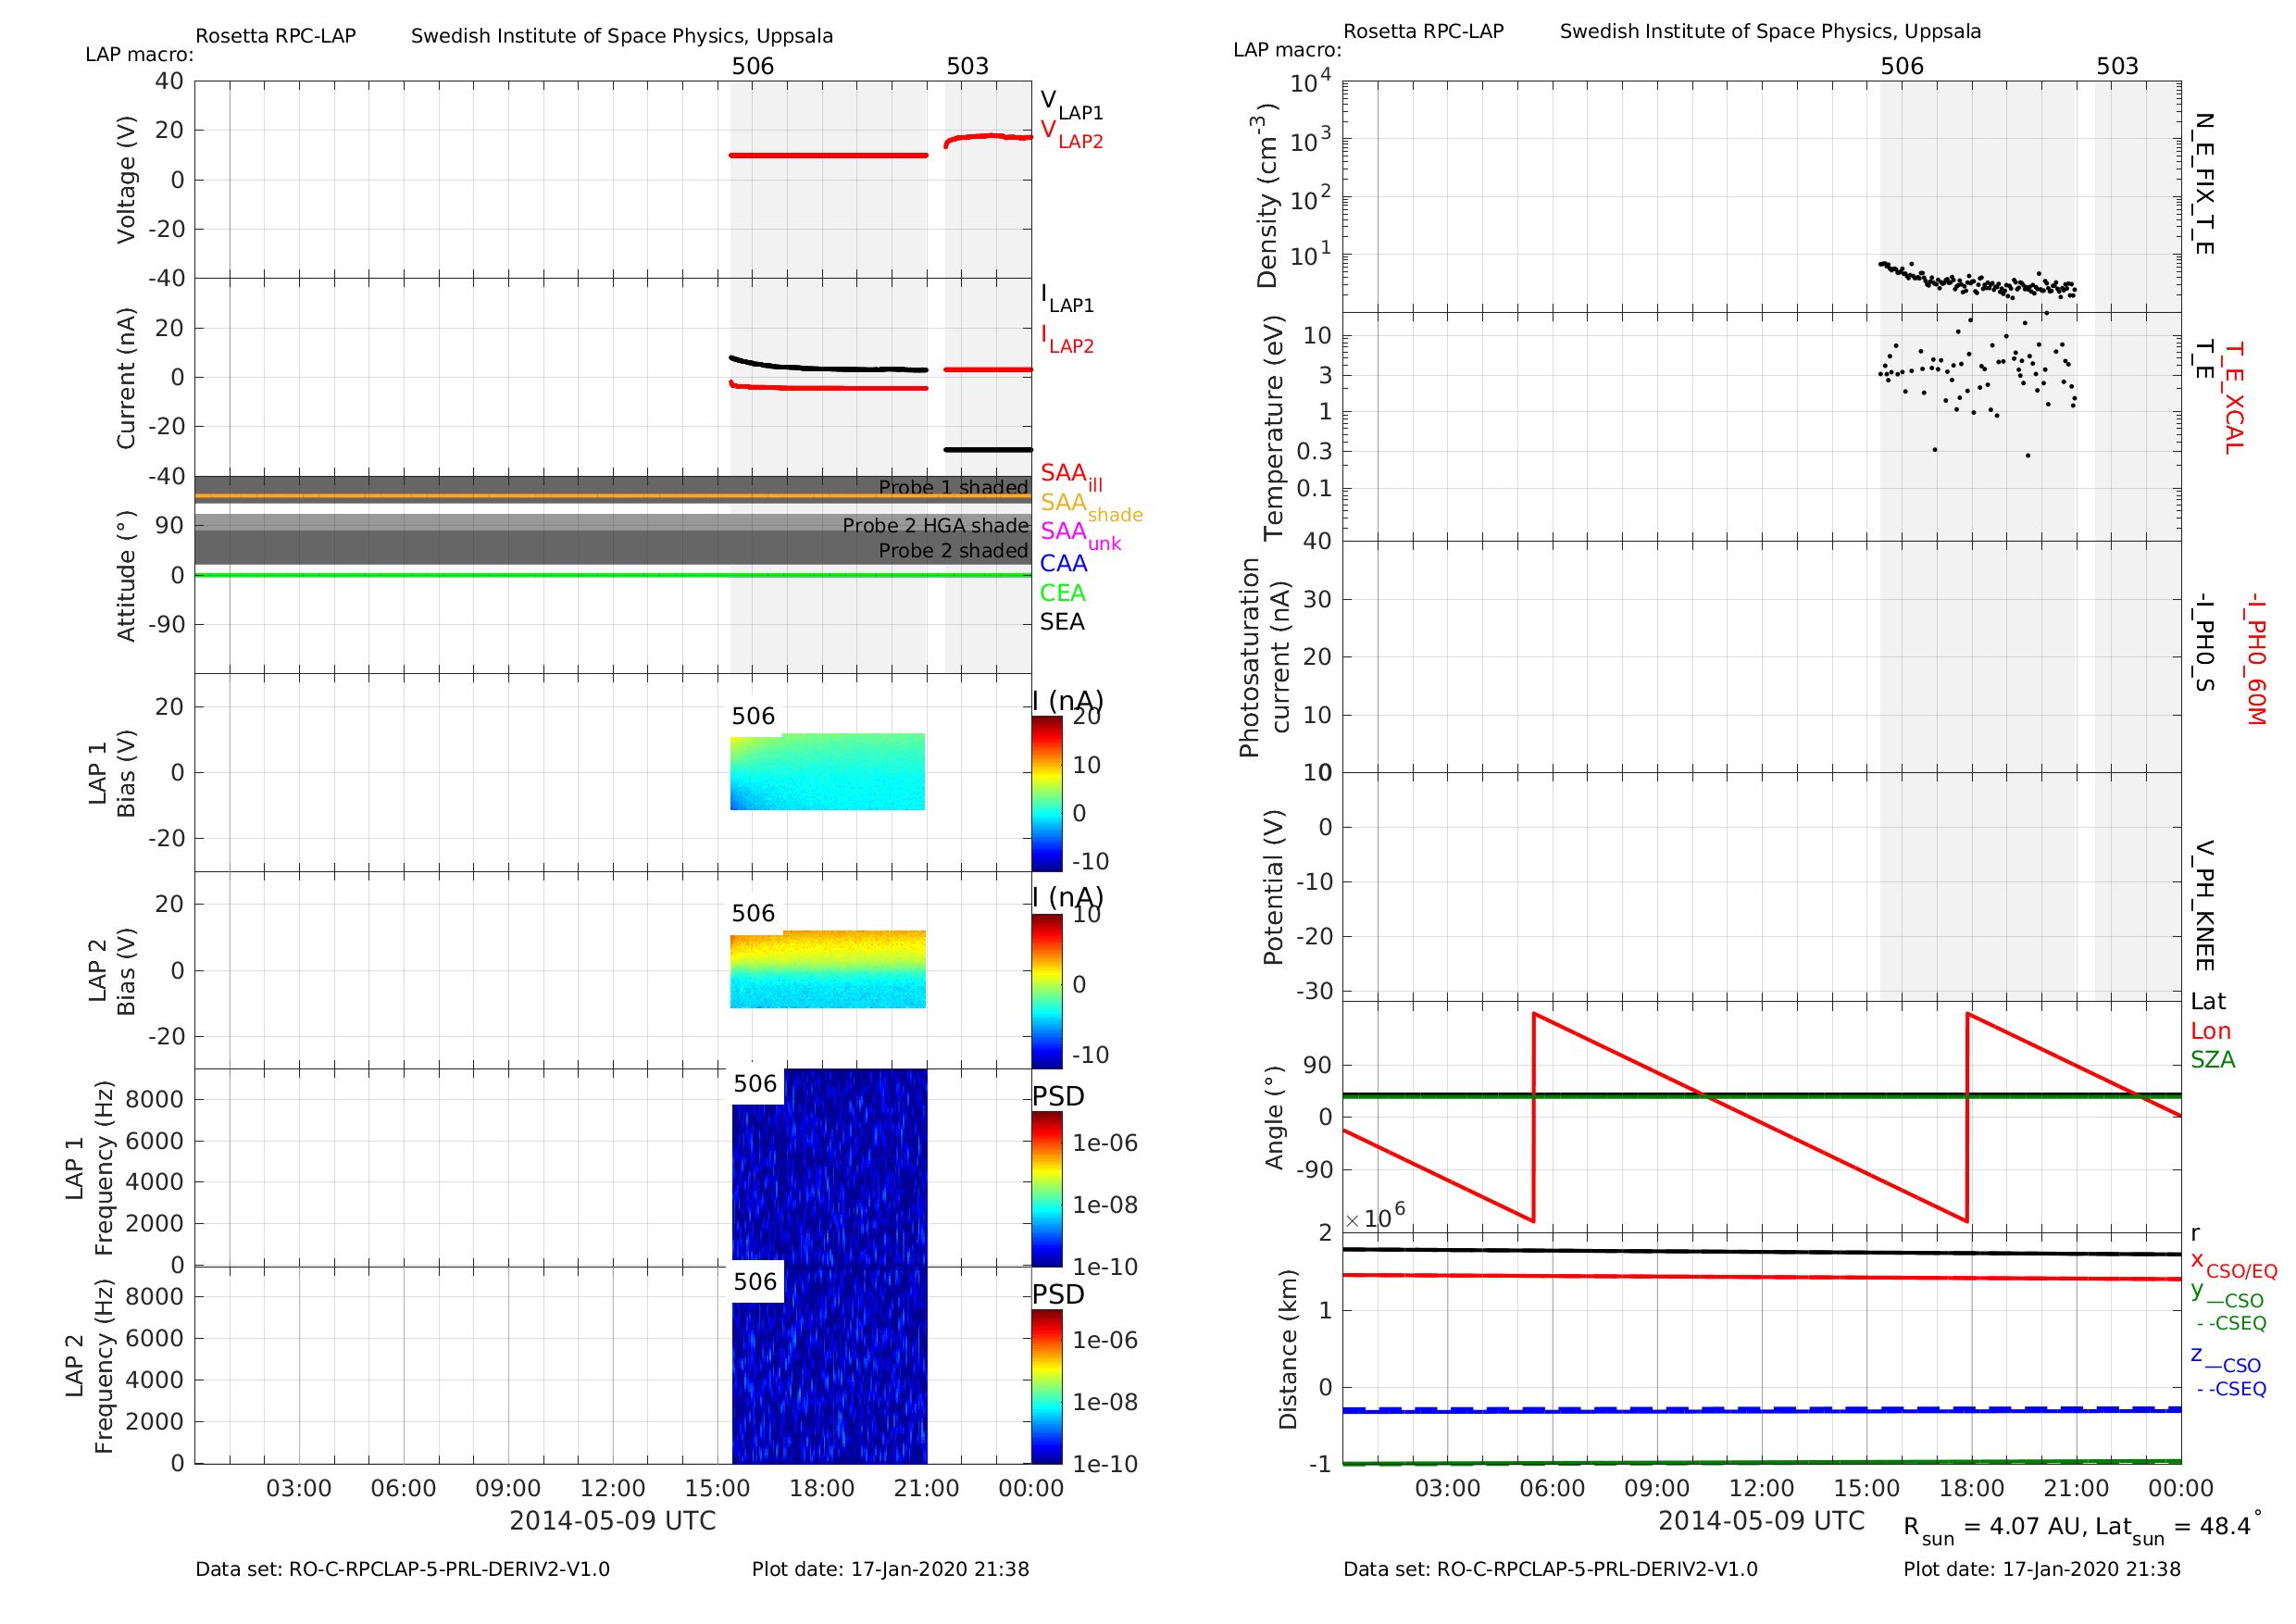Click the LAP 1 bias I (nA) colorbar

(1047, 793)
